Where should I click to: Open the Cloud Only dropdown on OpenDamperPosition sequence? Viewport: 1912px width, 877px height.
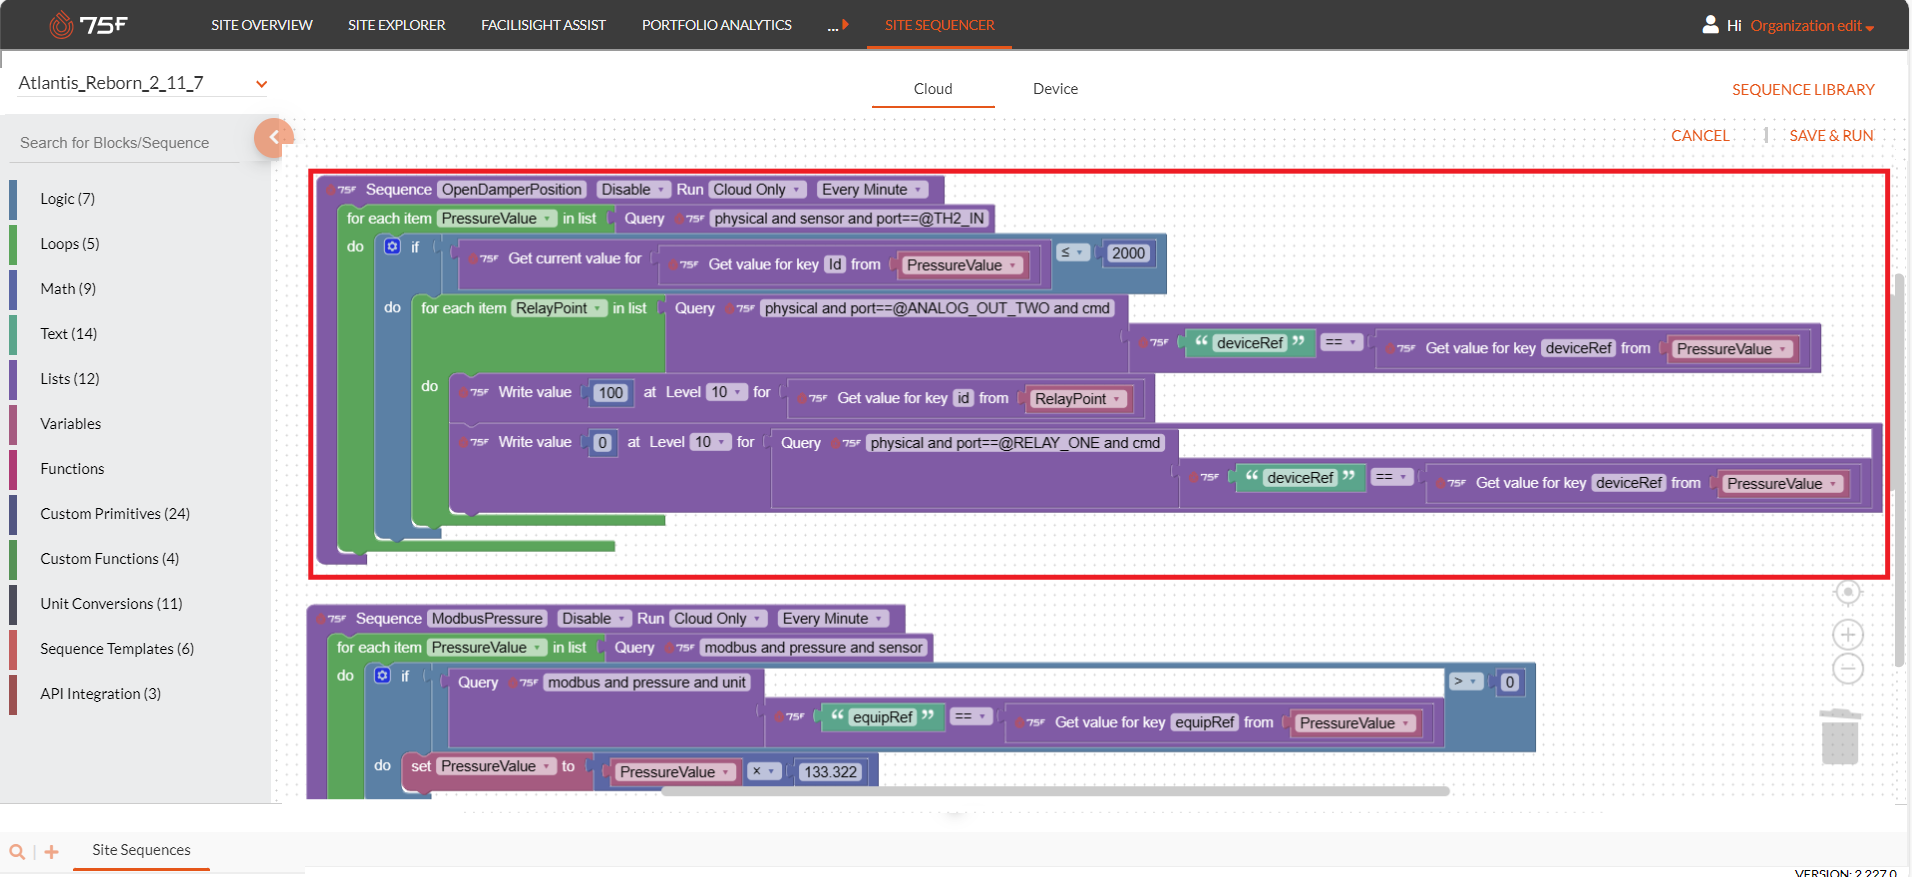point(756,190)
